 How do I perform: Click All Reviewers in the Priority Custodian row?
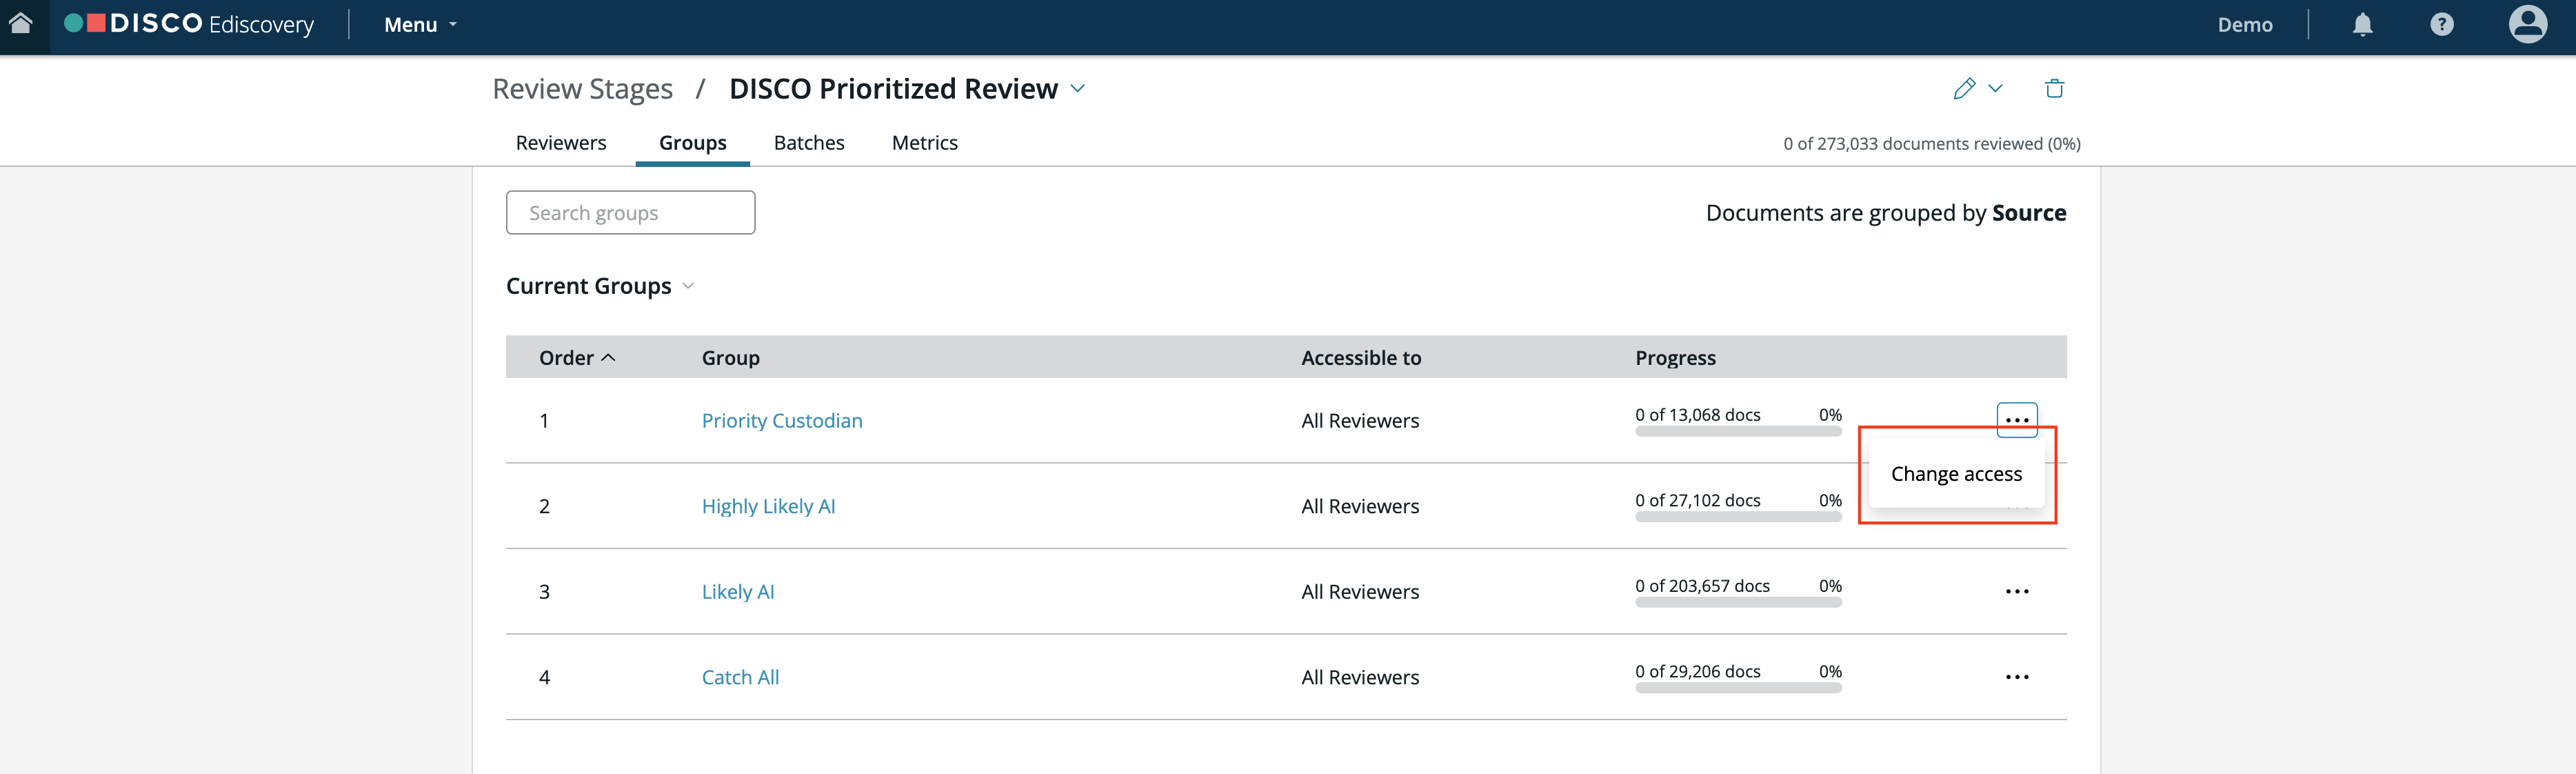point(1360,421)
